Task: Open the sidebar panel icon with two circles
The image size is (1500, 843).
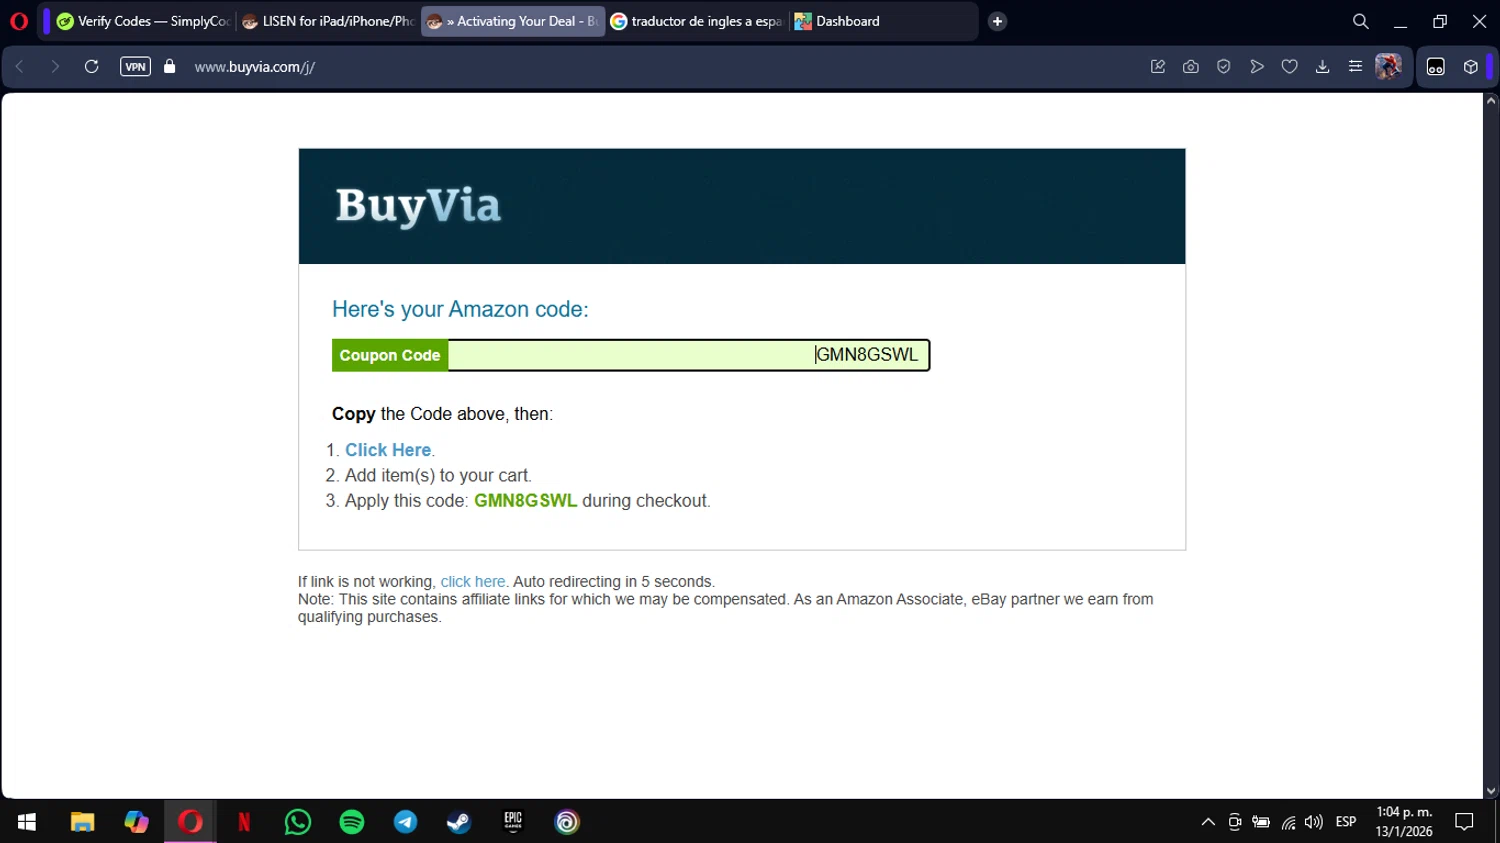Action: [x=1436, y=67]
